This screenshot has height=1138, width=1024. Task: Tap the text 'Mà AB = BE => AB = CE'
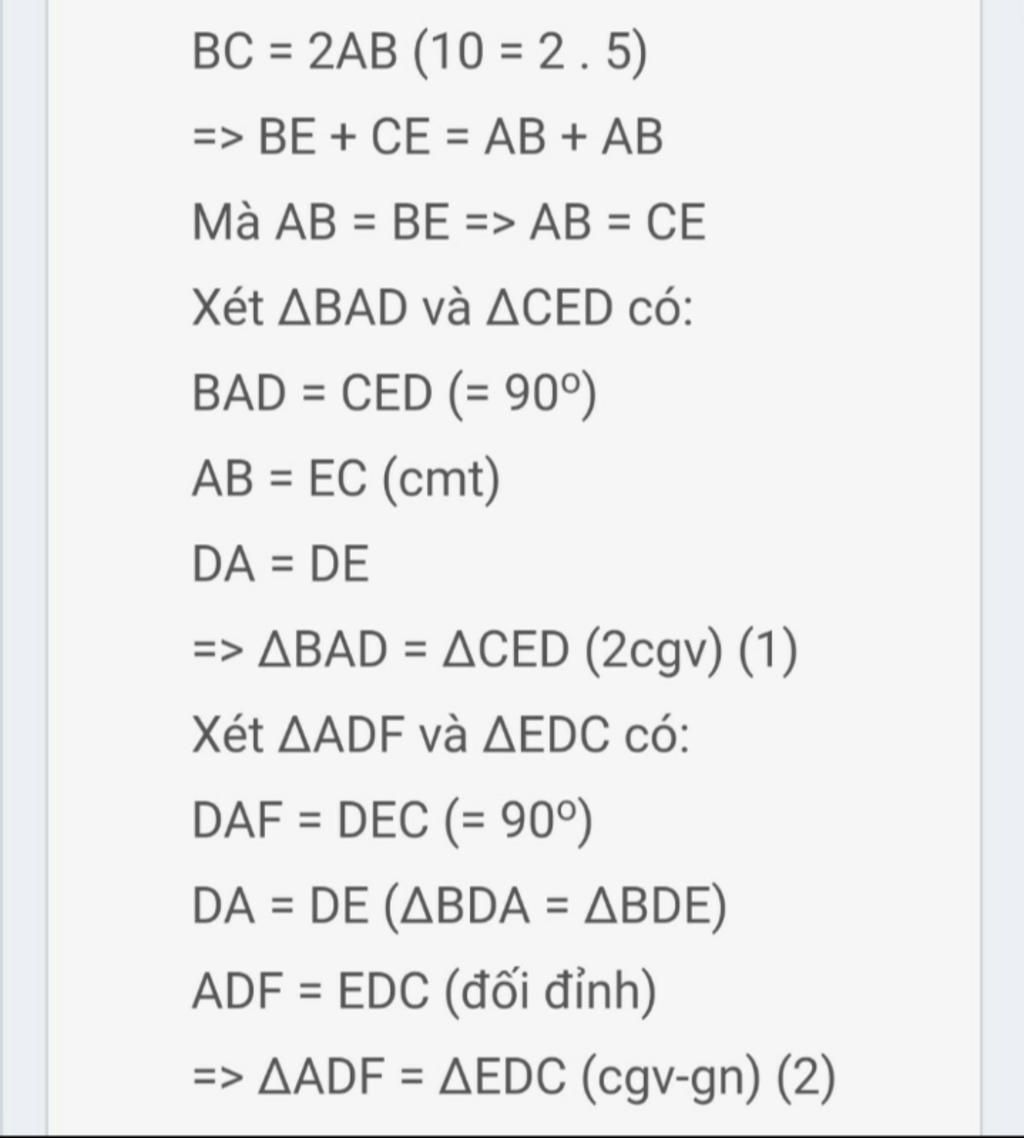pyautogui.click(x=448, y=222)
